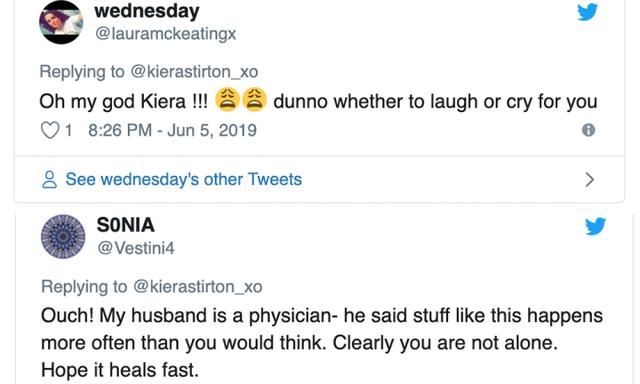Open @kierastirton_xo mention in SONIA's reply
The height and width of the screenshot is (384, 640).
(x=198, y=286)
